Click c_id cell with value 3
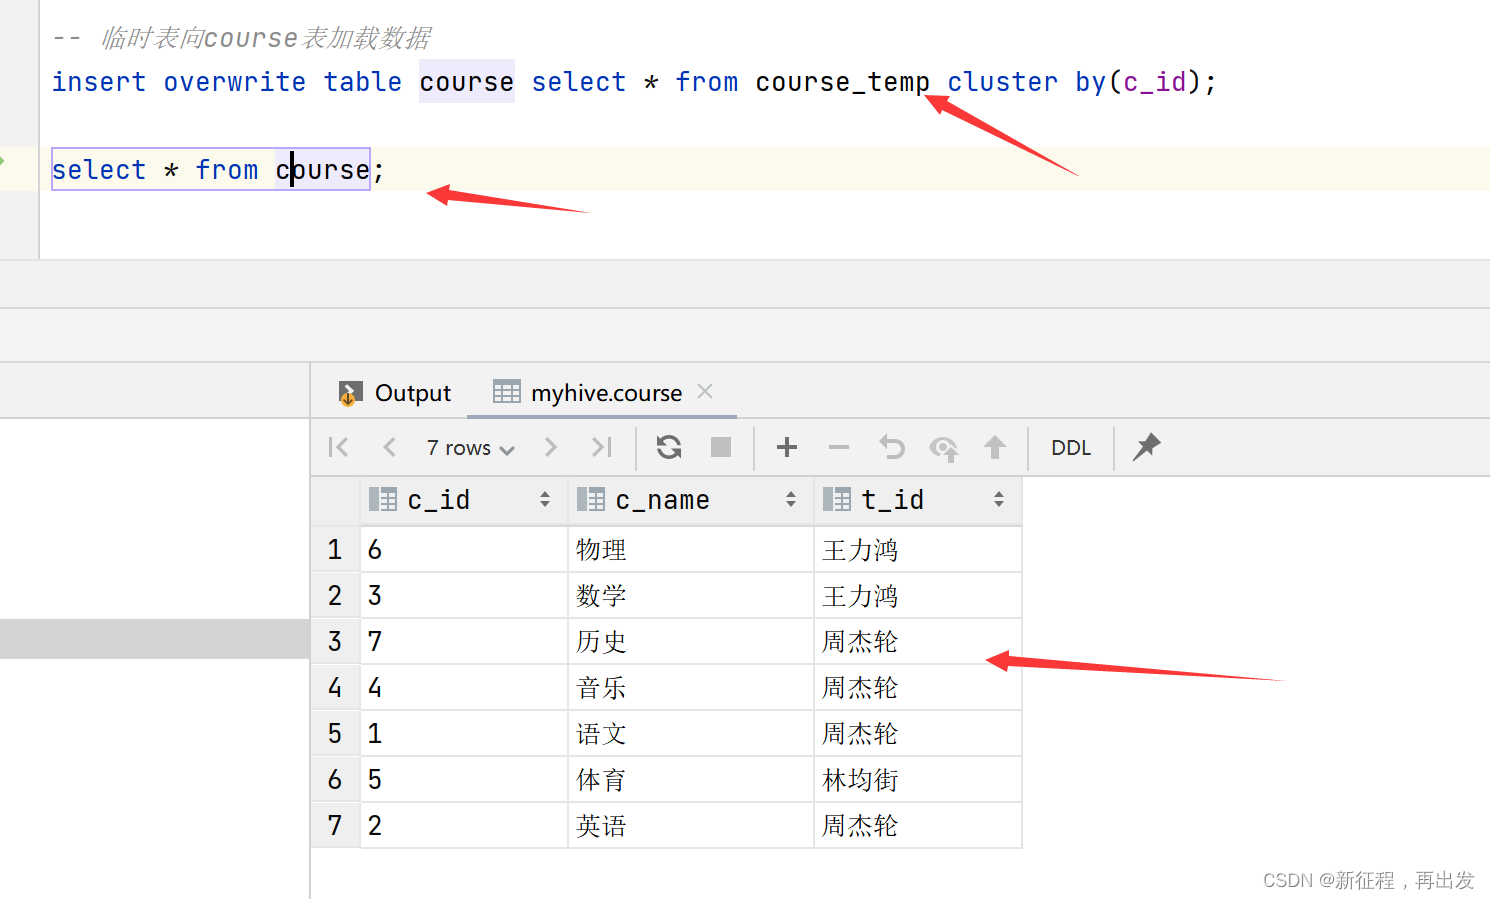Viewport: 1490px width, 899px height. click(464, 596)
